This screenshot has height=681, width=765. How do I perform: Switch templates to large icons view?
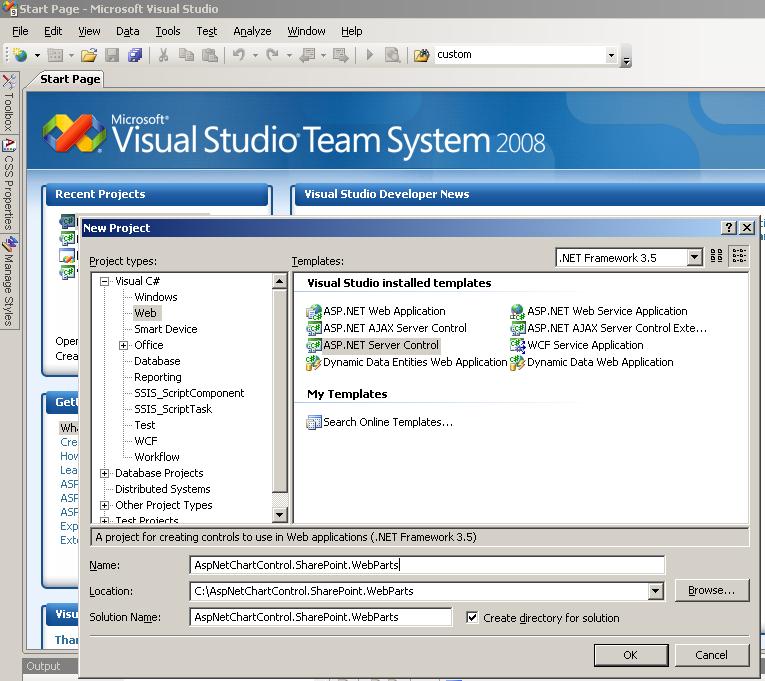pos(716,256)
